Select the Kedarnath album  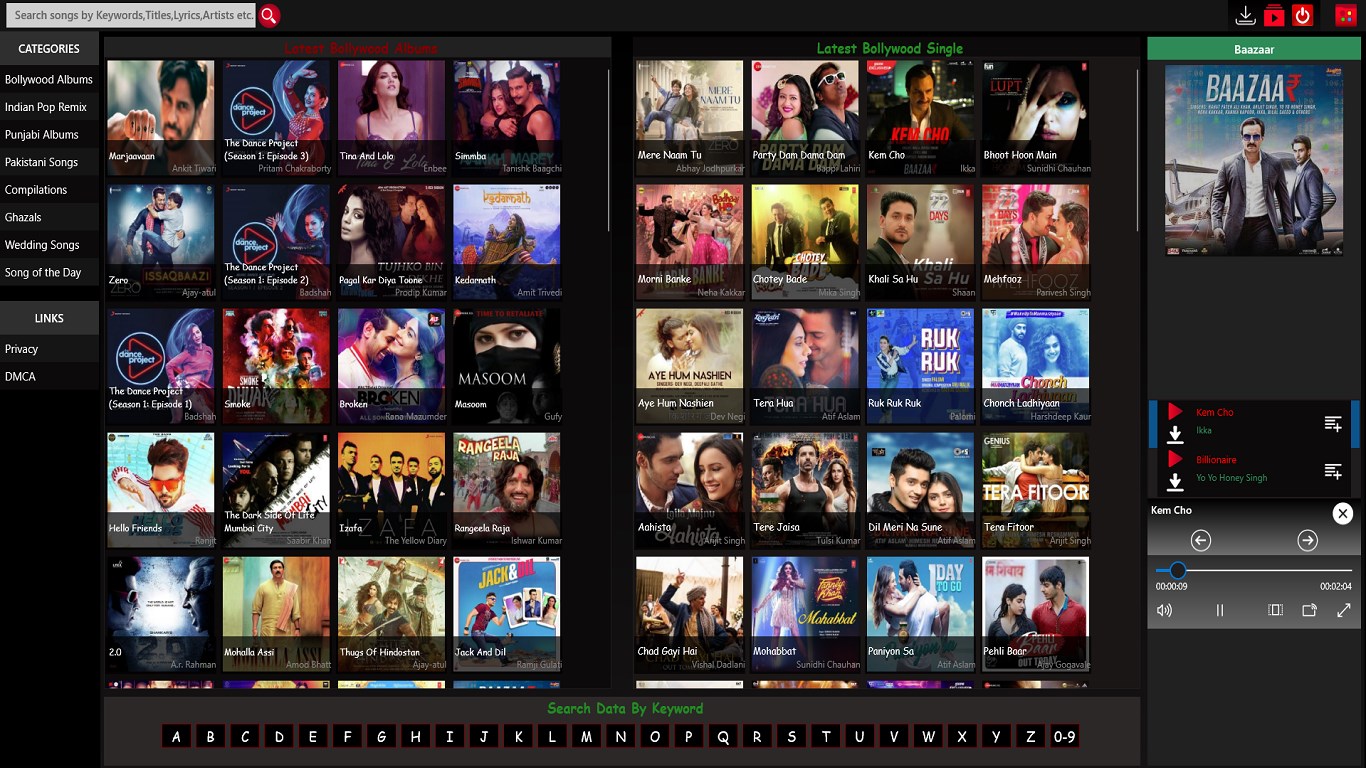click(x=507, y=242)
